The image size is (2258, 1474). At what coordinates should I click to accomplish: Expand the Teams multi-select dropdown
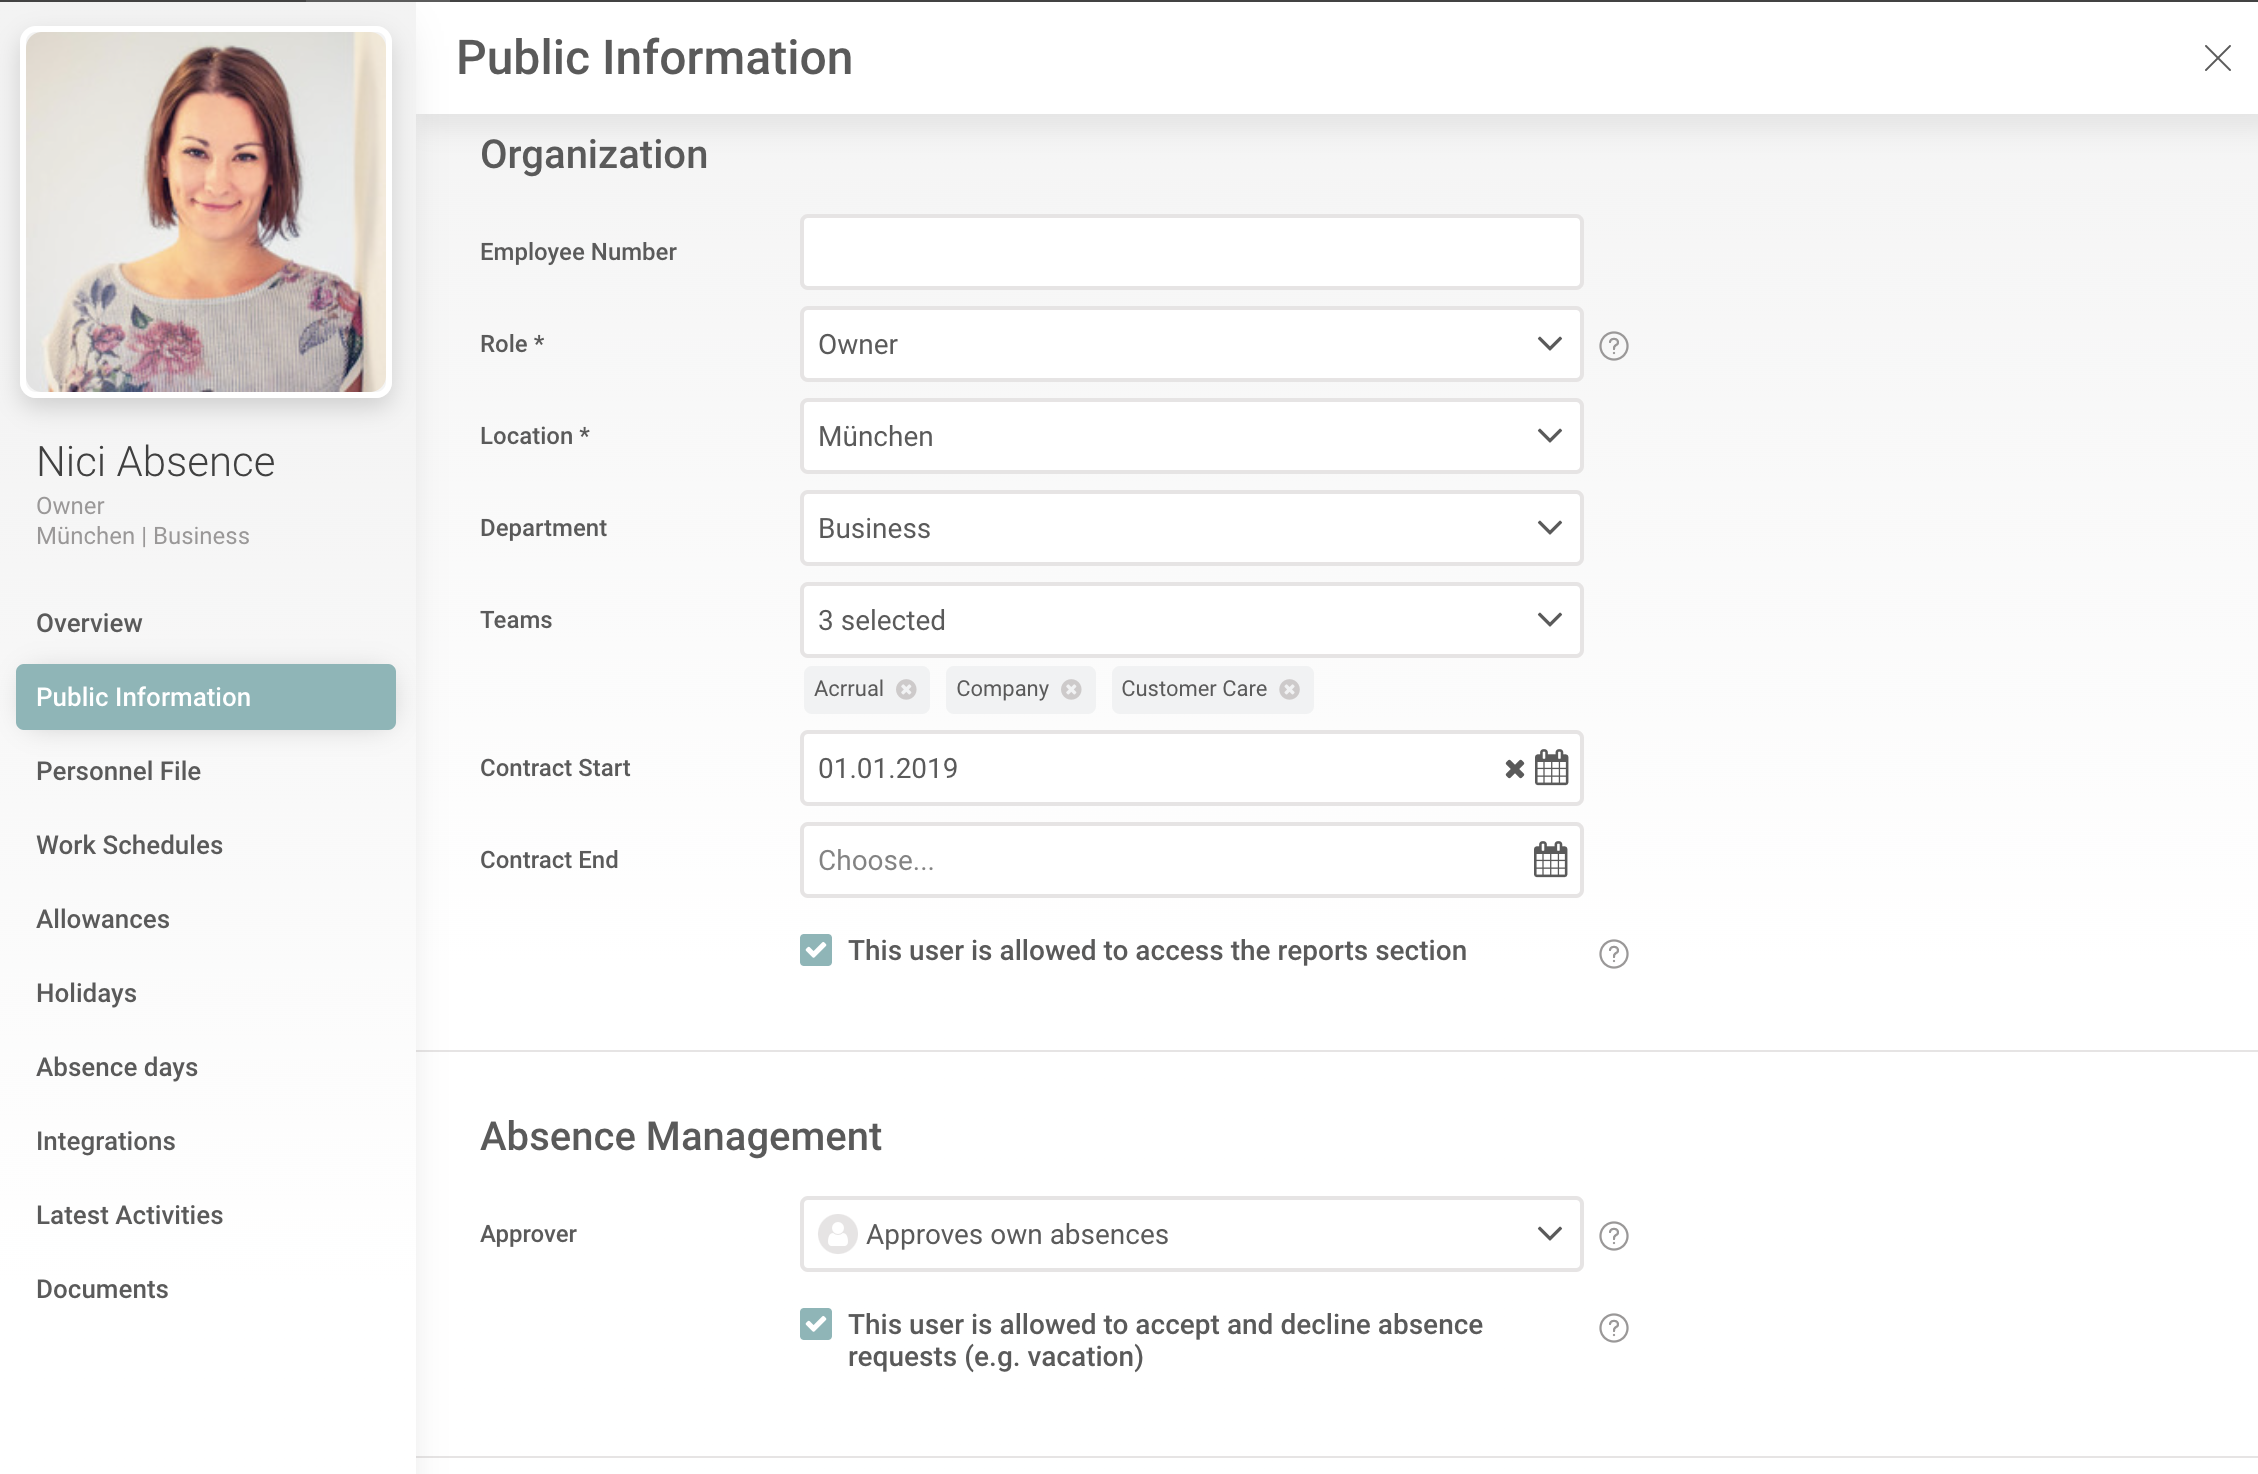(1190, 620)
